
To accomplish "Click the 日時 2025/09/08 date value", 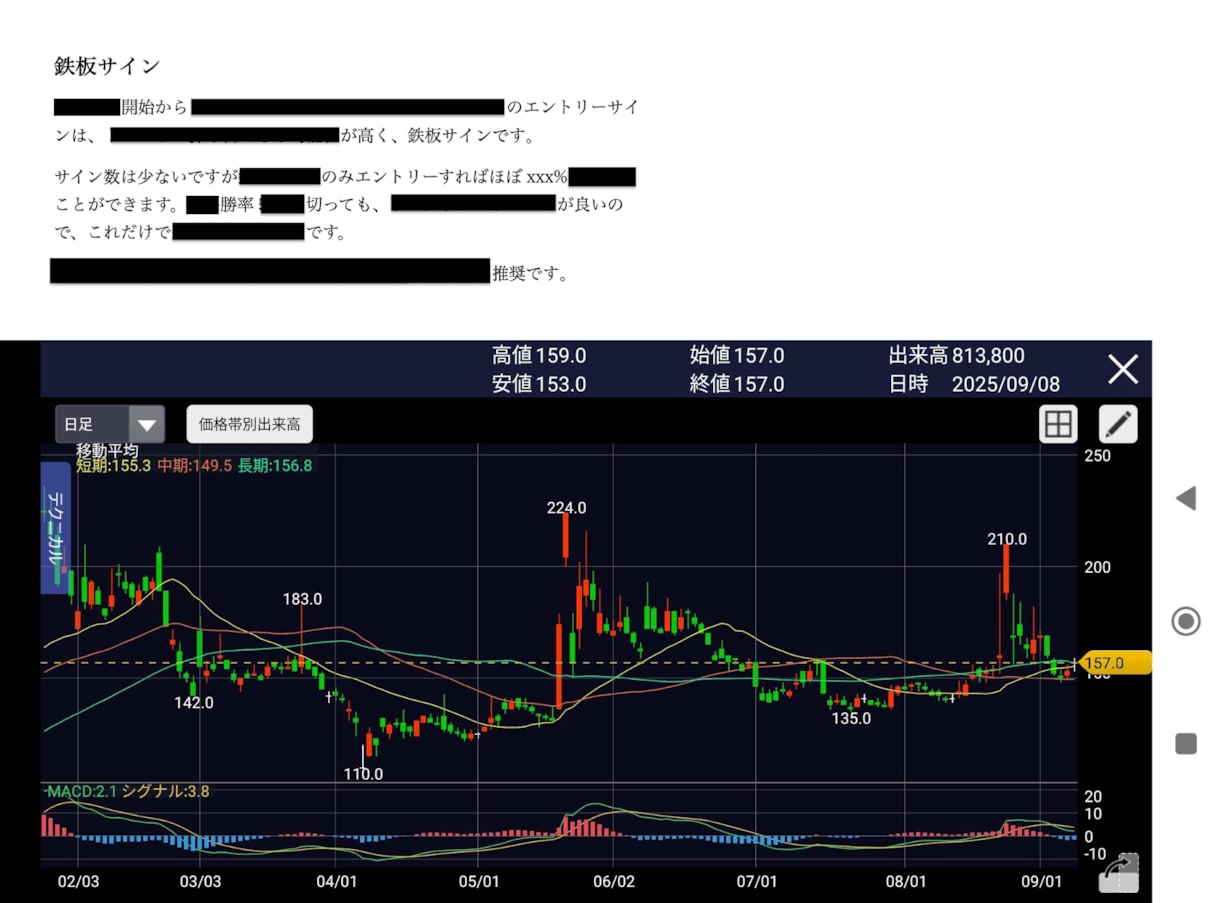I will [974, 384].
